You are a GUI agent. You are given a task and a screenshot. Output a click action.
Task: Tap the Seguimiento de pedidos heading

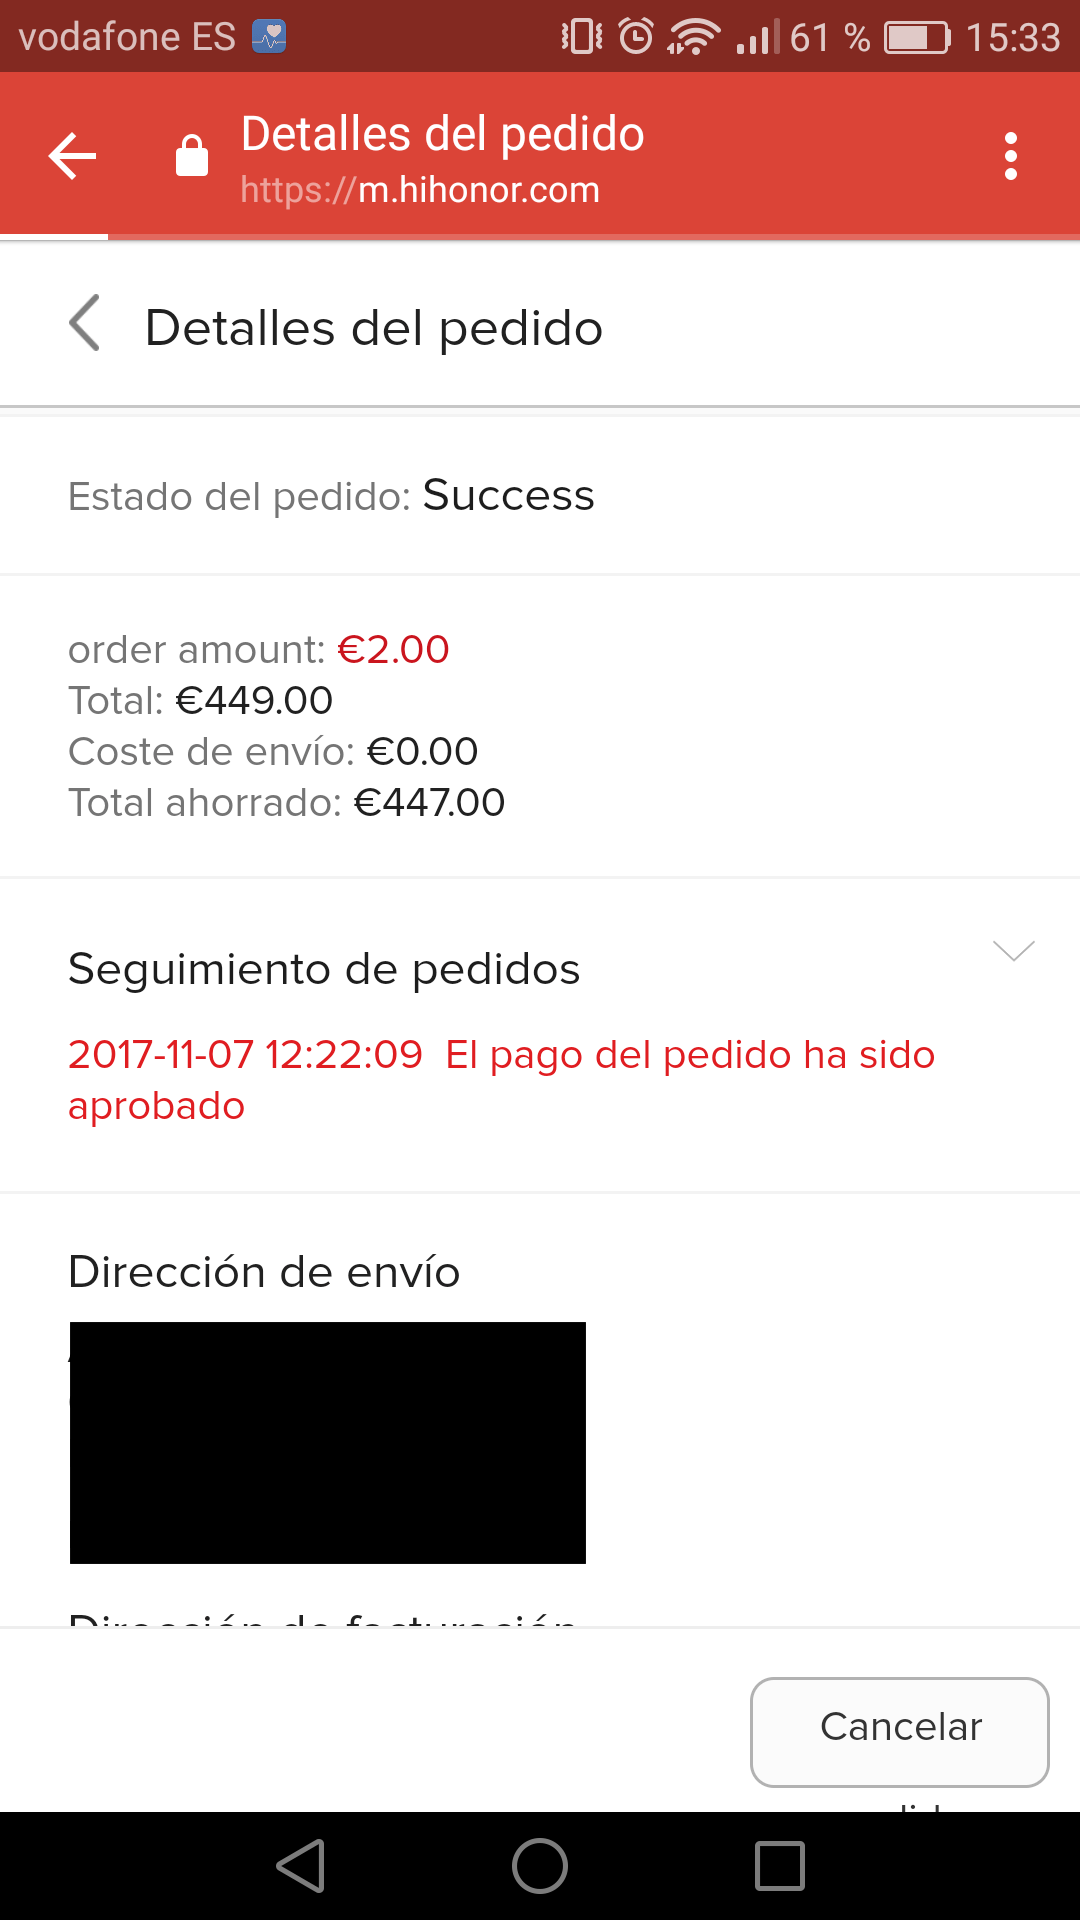coord(324,969)
